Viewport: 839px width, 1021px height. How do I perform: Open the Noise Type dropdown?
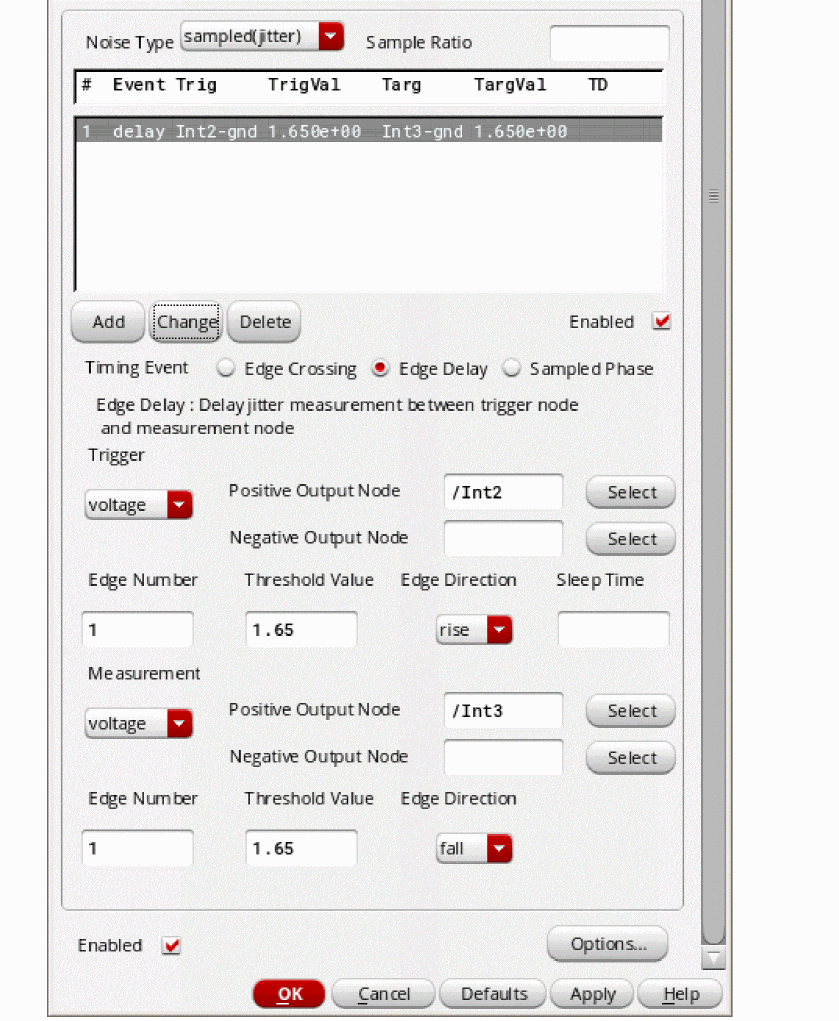pos(261,36)
